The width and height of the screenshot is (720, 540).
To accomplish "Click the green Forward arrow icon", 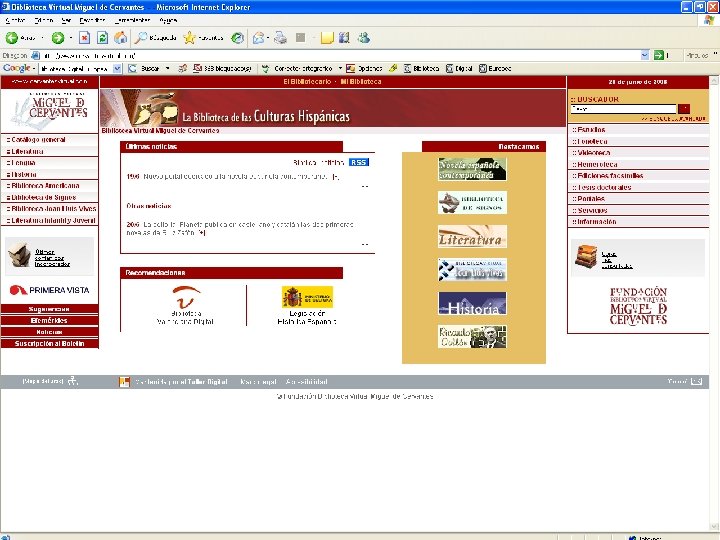I will click(58, 38).
